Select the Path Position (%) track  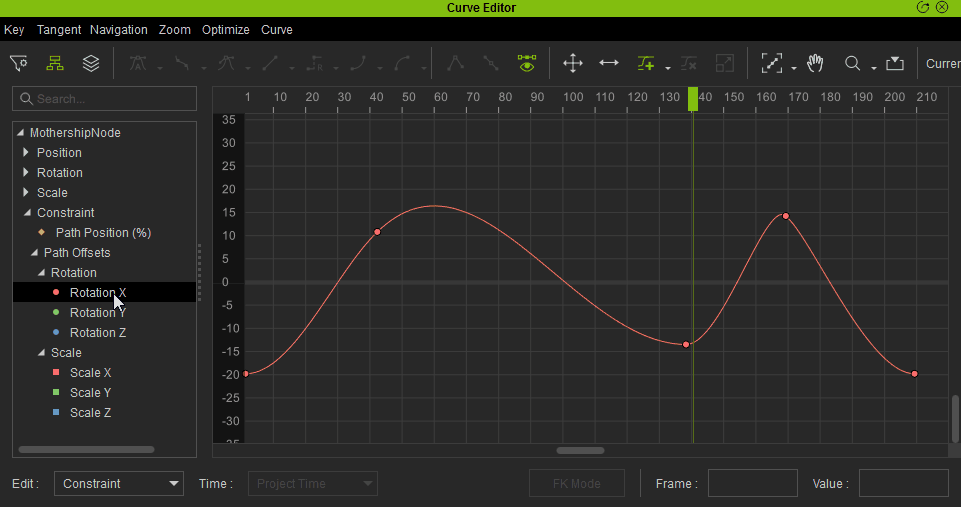tap(103, 232)
